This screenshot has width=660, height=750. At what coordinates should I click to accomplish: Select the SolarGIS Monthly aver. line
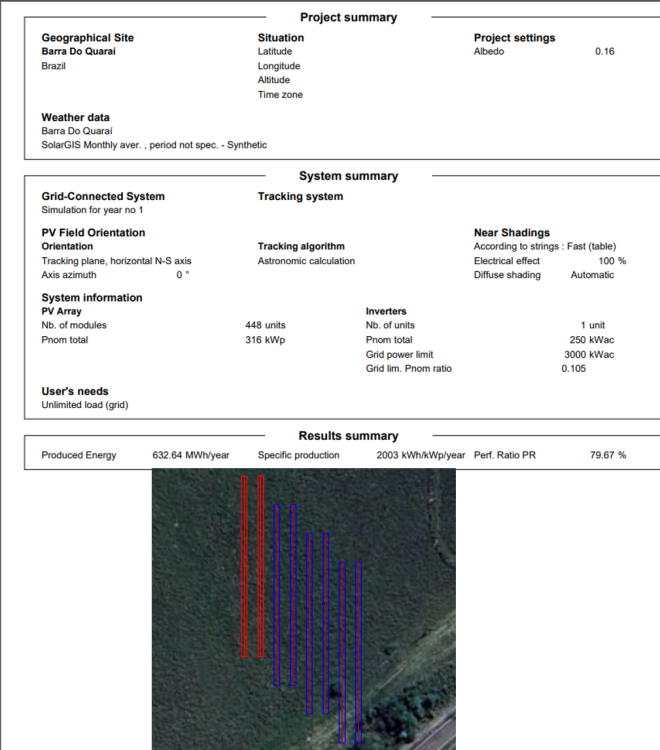154,145
